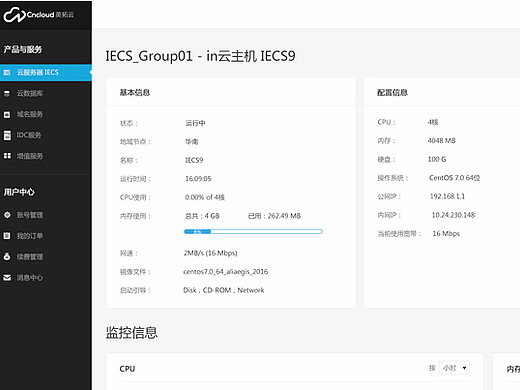
Task: Go to 我的订单 page
Action: 46,236
